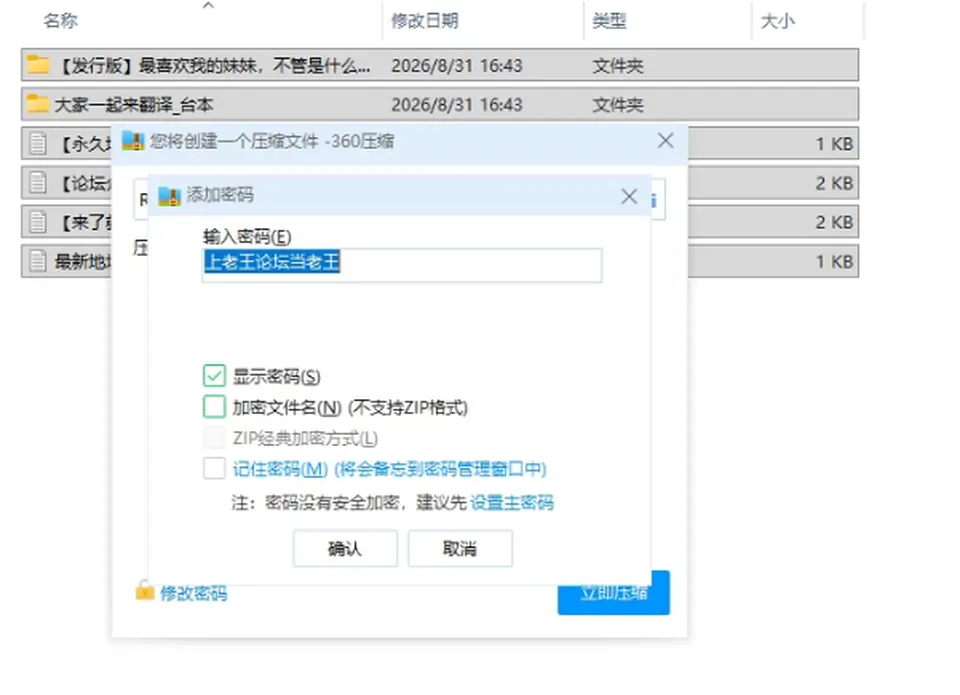Image resolution: width=960 pixels, height=695 pixels.
Task: Click 文件夹 type in 大家一起来翻译_台本 row
Action: 618,105
